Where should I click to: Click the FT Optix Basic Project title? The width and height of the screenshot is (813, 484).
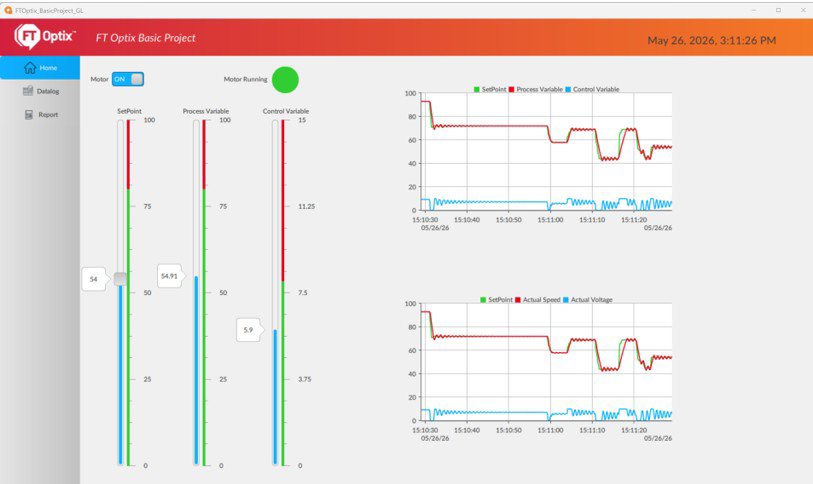pyautogui.click(x=146, y=38)
